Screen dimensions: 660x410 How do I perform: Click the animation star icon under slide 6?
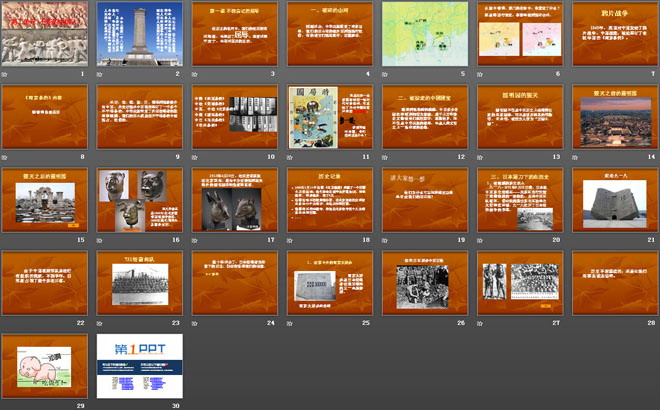click(480, 74)
